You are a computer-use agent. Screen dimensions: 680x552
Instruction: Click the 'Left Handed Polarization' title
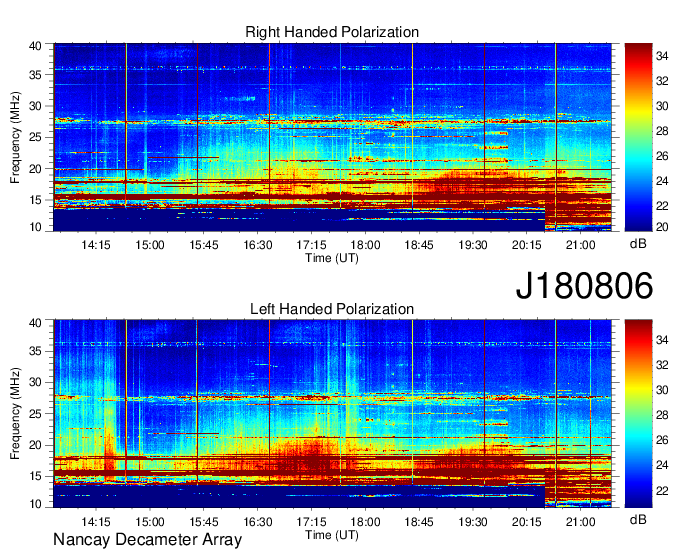click(x=332, y=309)
